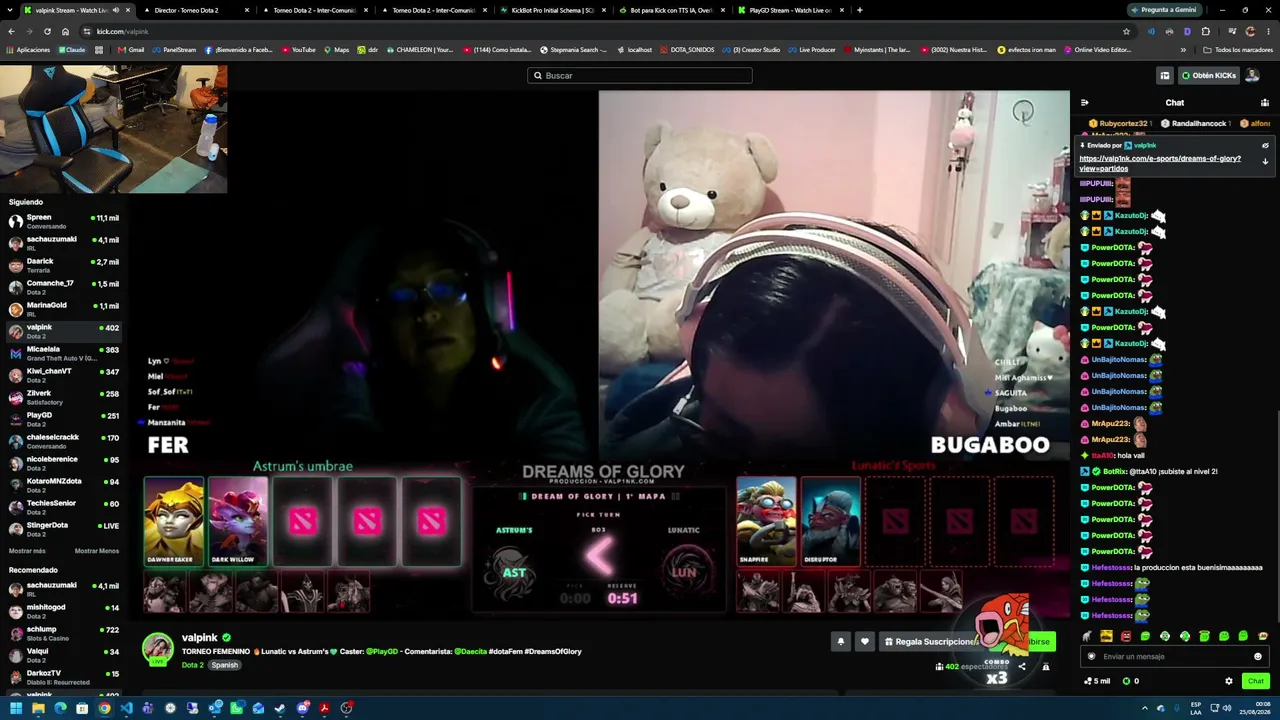The height and width of the screenshot is (720, 1280).
Task: Open the user profile avatar menu
Action: pos(1252,75)
